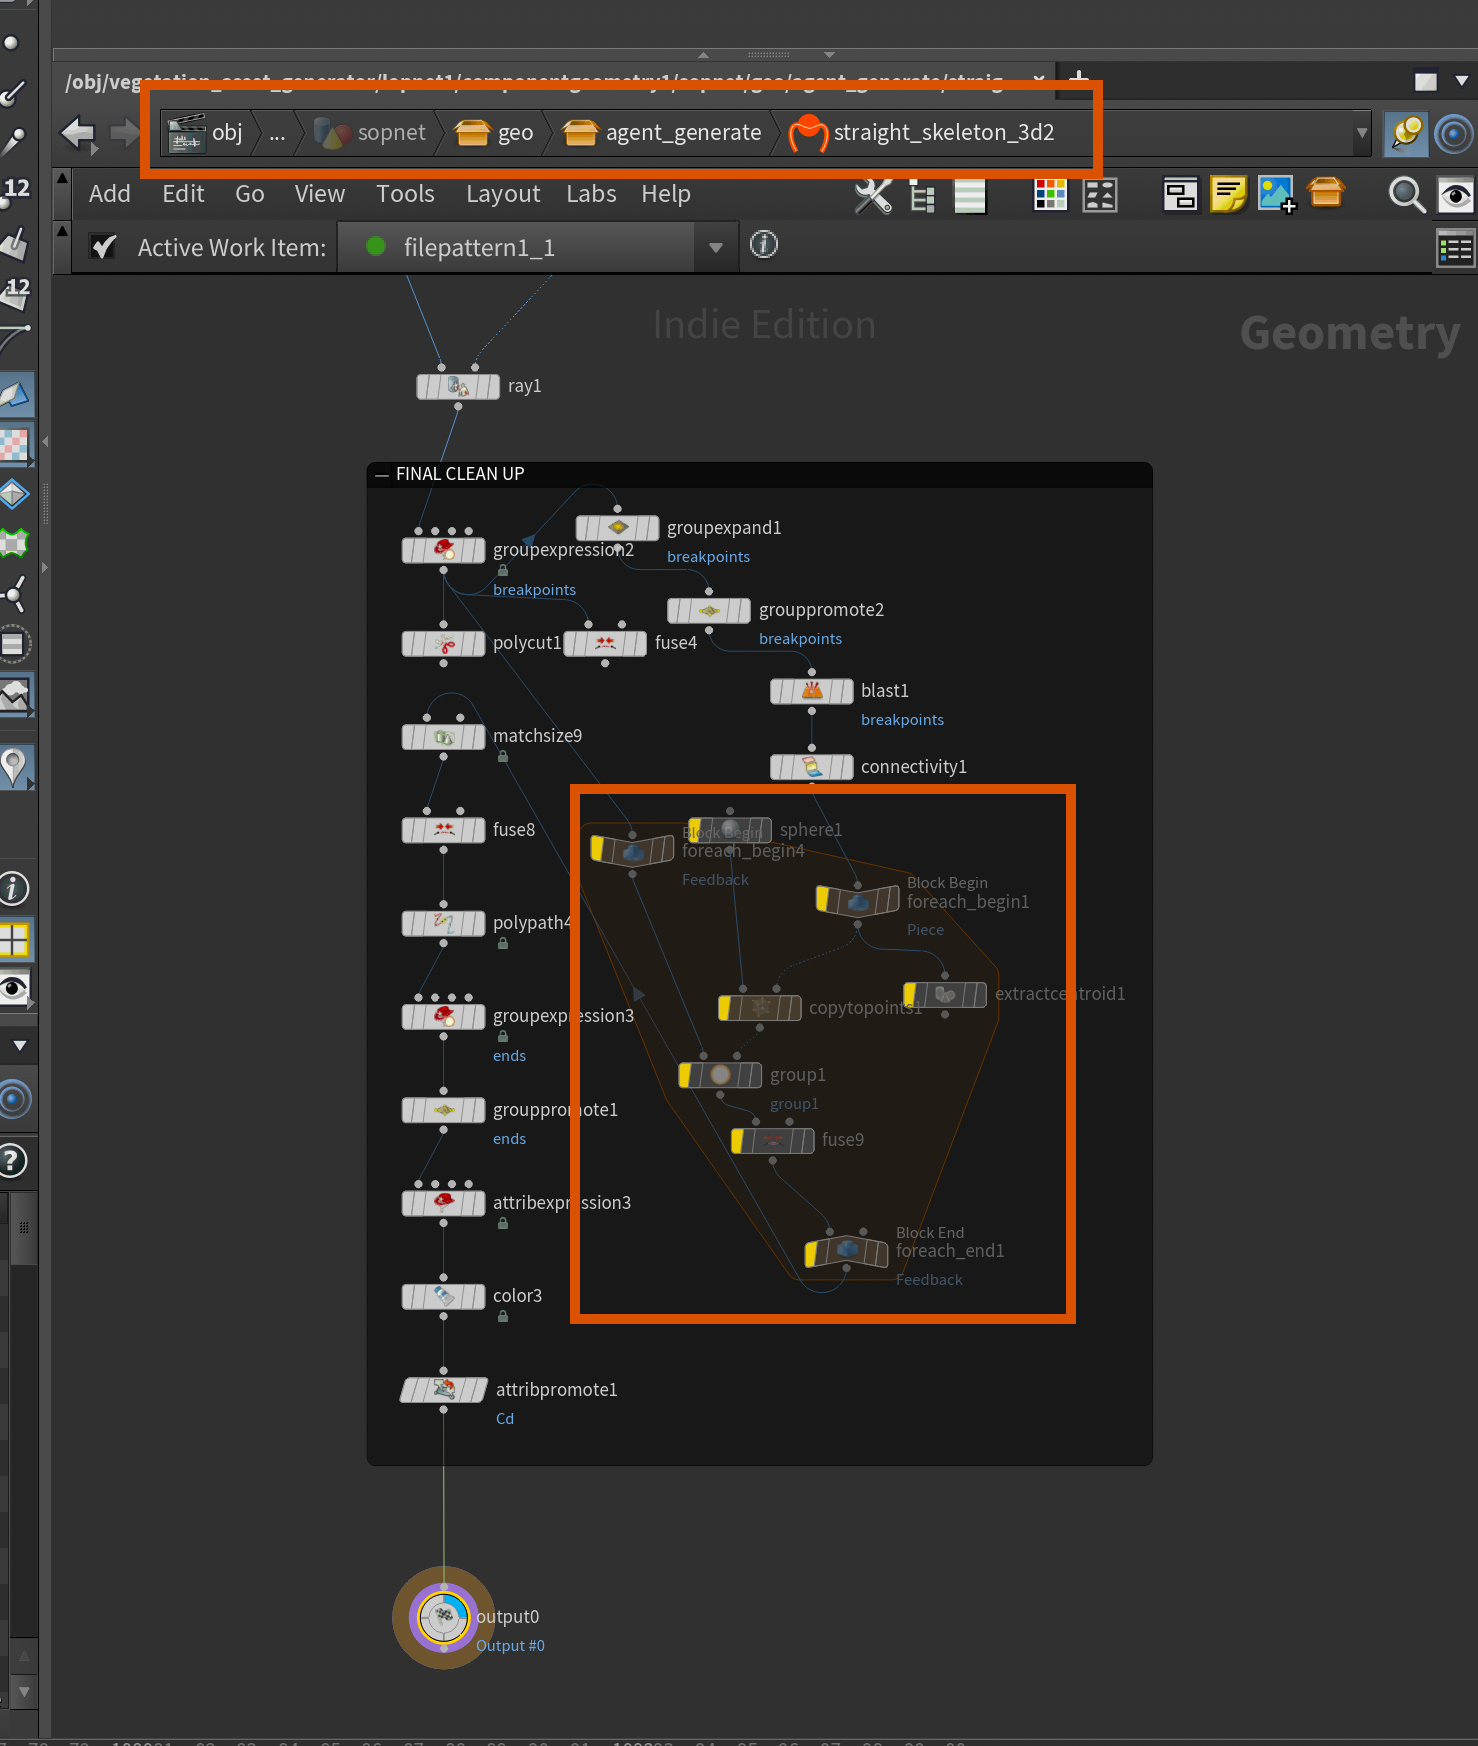
Task: Toggle the left toolbar eye display icon
Action: tap(14, 989)
